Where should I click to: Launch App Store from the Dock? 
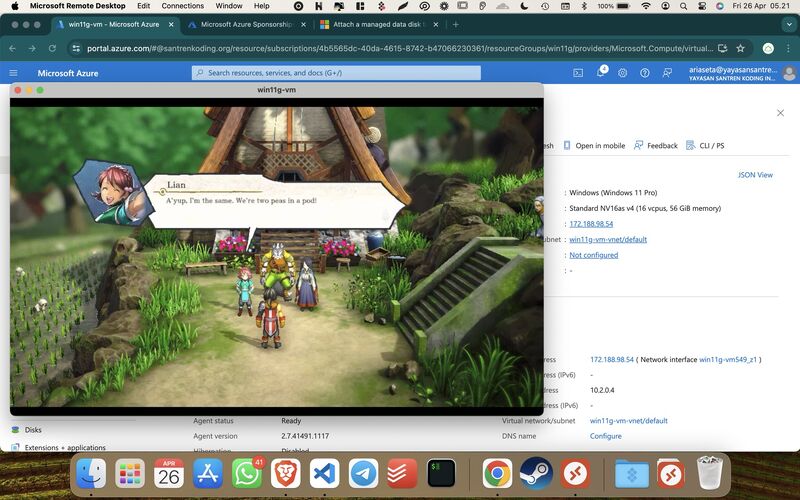pos(208,473)
